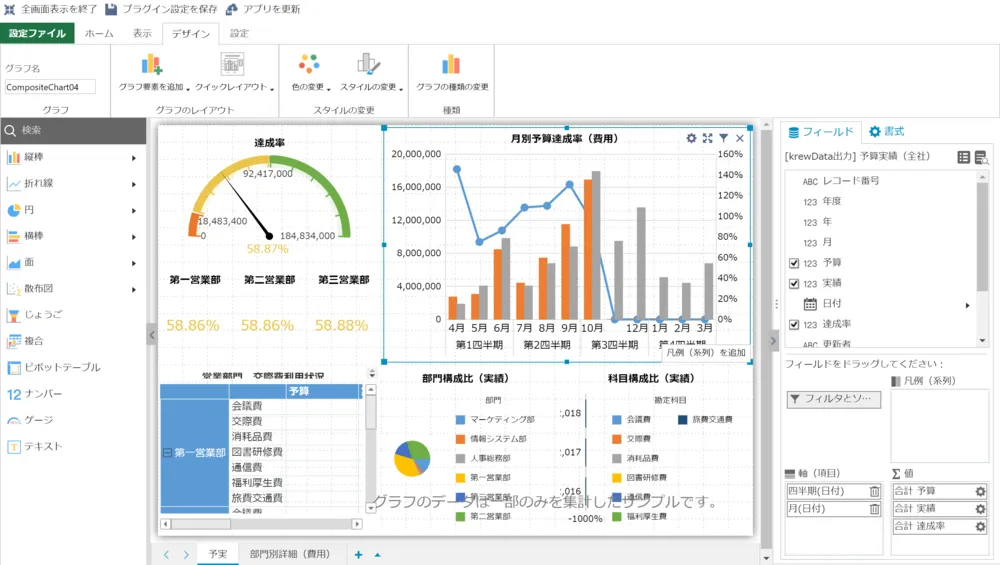Expand 円 submenu arrow
The height and width of the screenshot is (565, 1000).
[134, 210]
